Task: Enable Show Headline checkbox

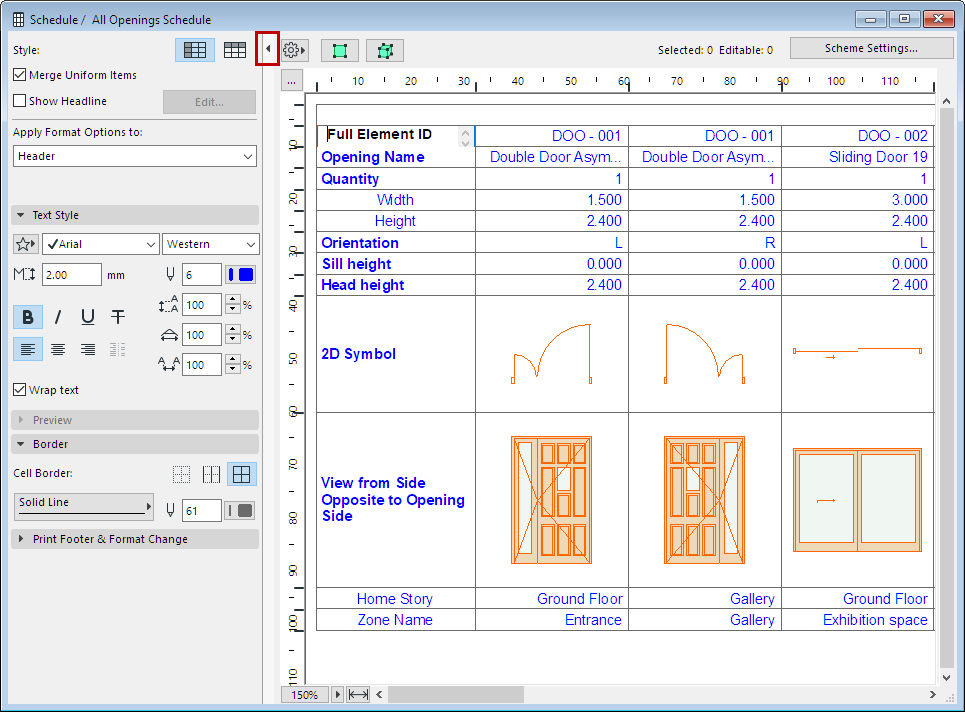Action: (20, 101)
